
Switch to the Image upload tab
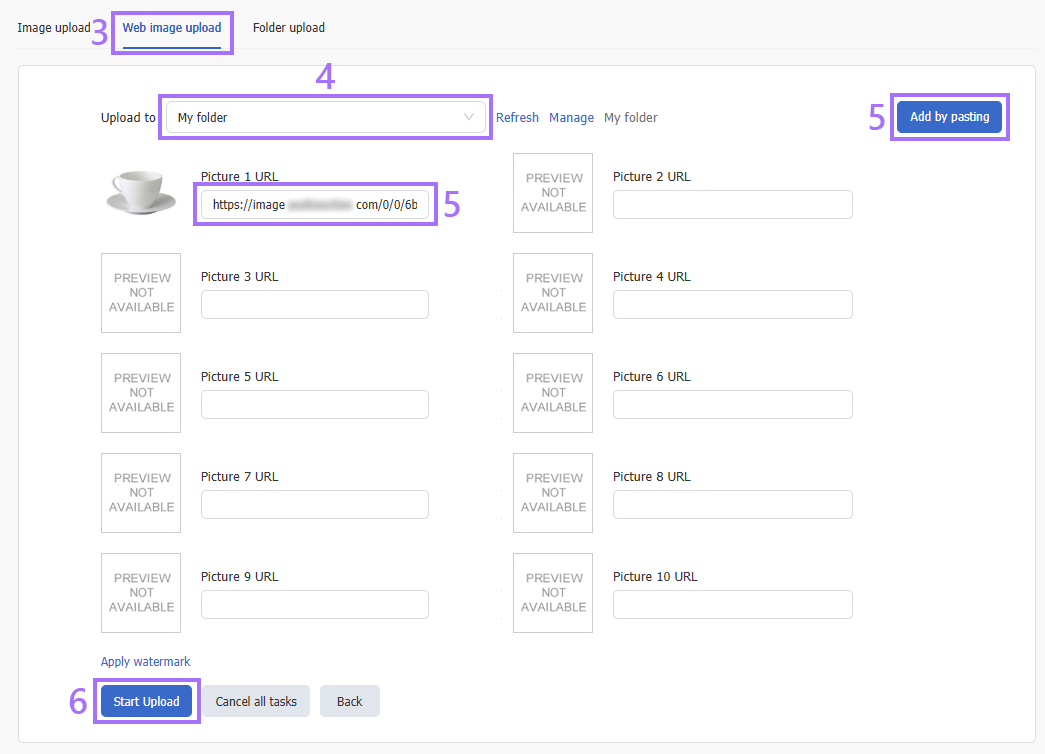point(53,28)
